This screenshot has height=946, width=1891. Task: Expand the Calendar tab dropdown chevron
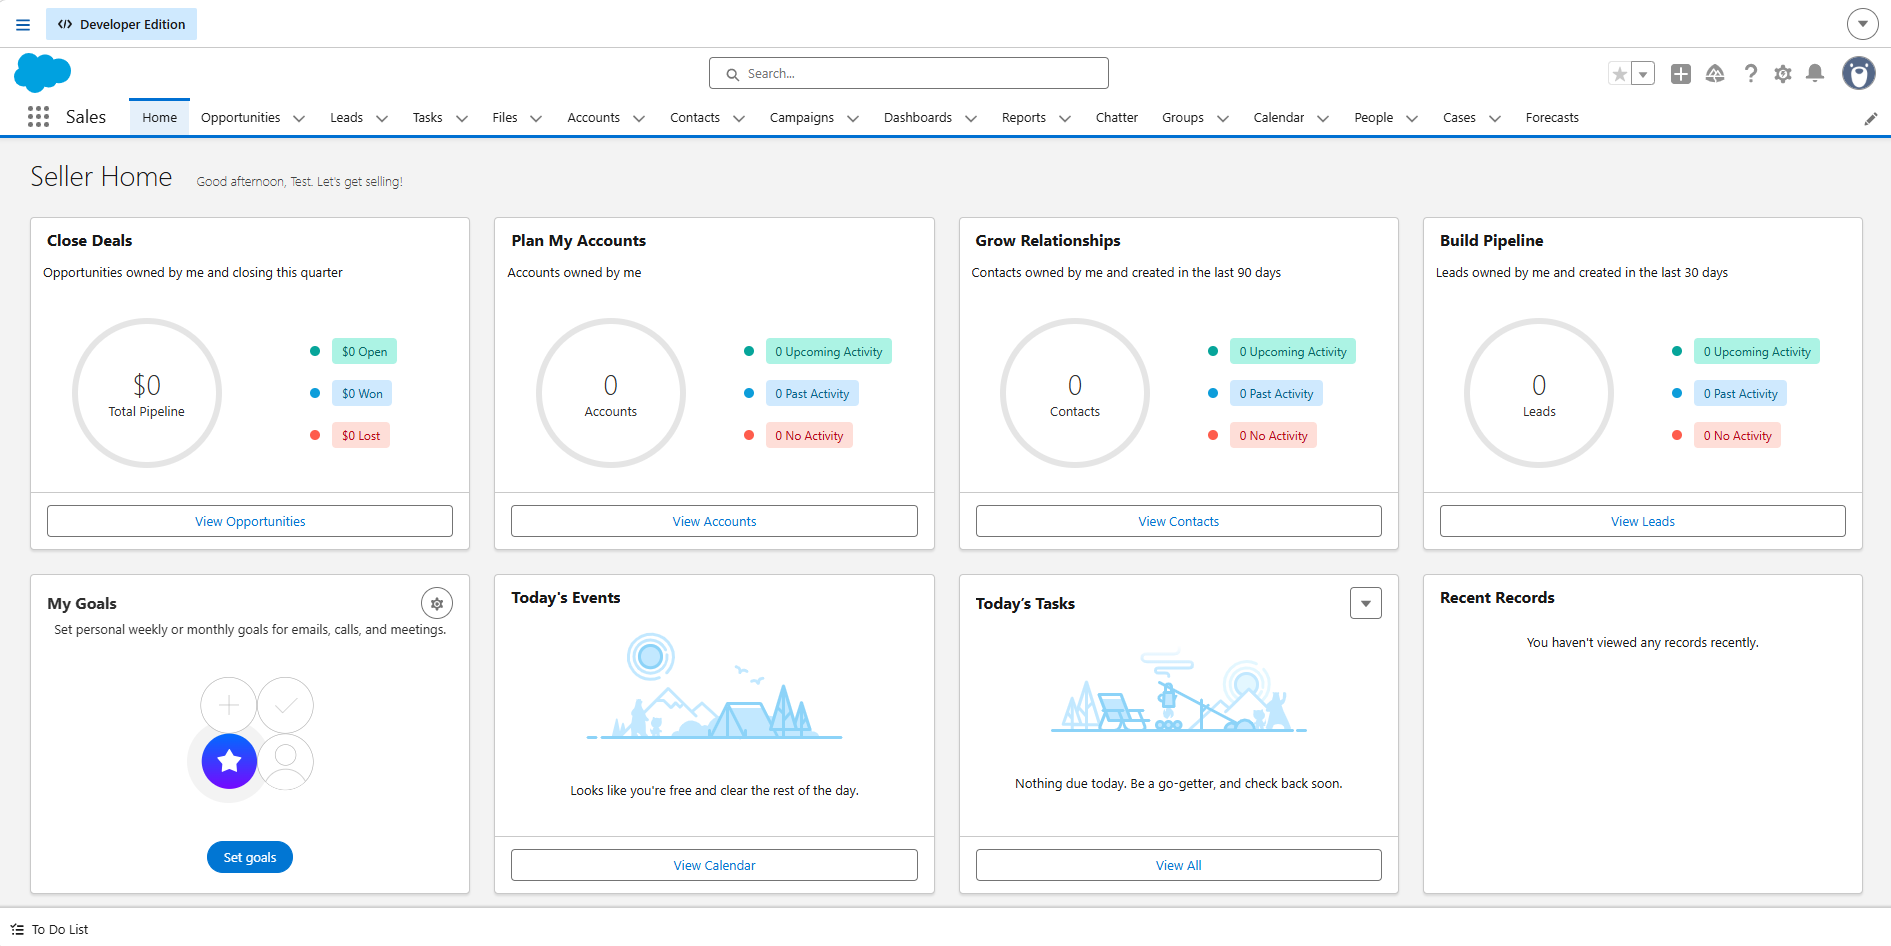[1323, 118]
